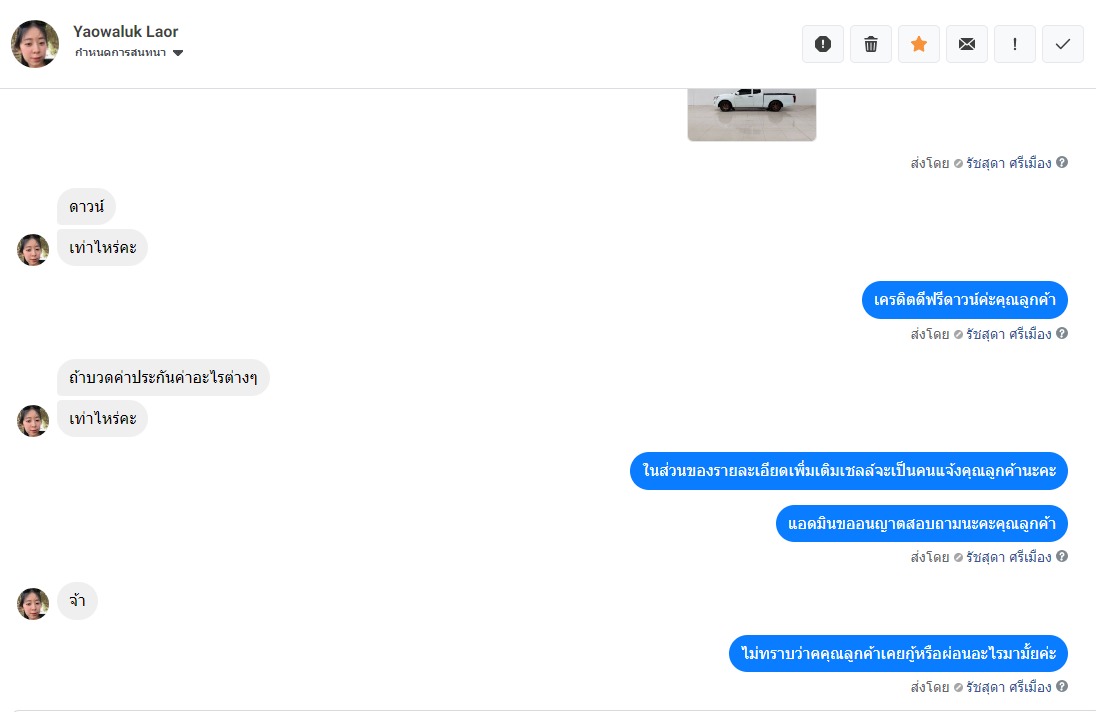Click help icon under last sent message
Viewport: 1096px width, 712px height.
click(x=1062, y=686)
